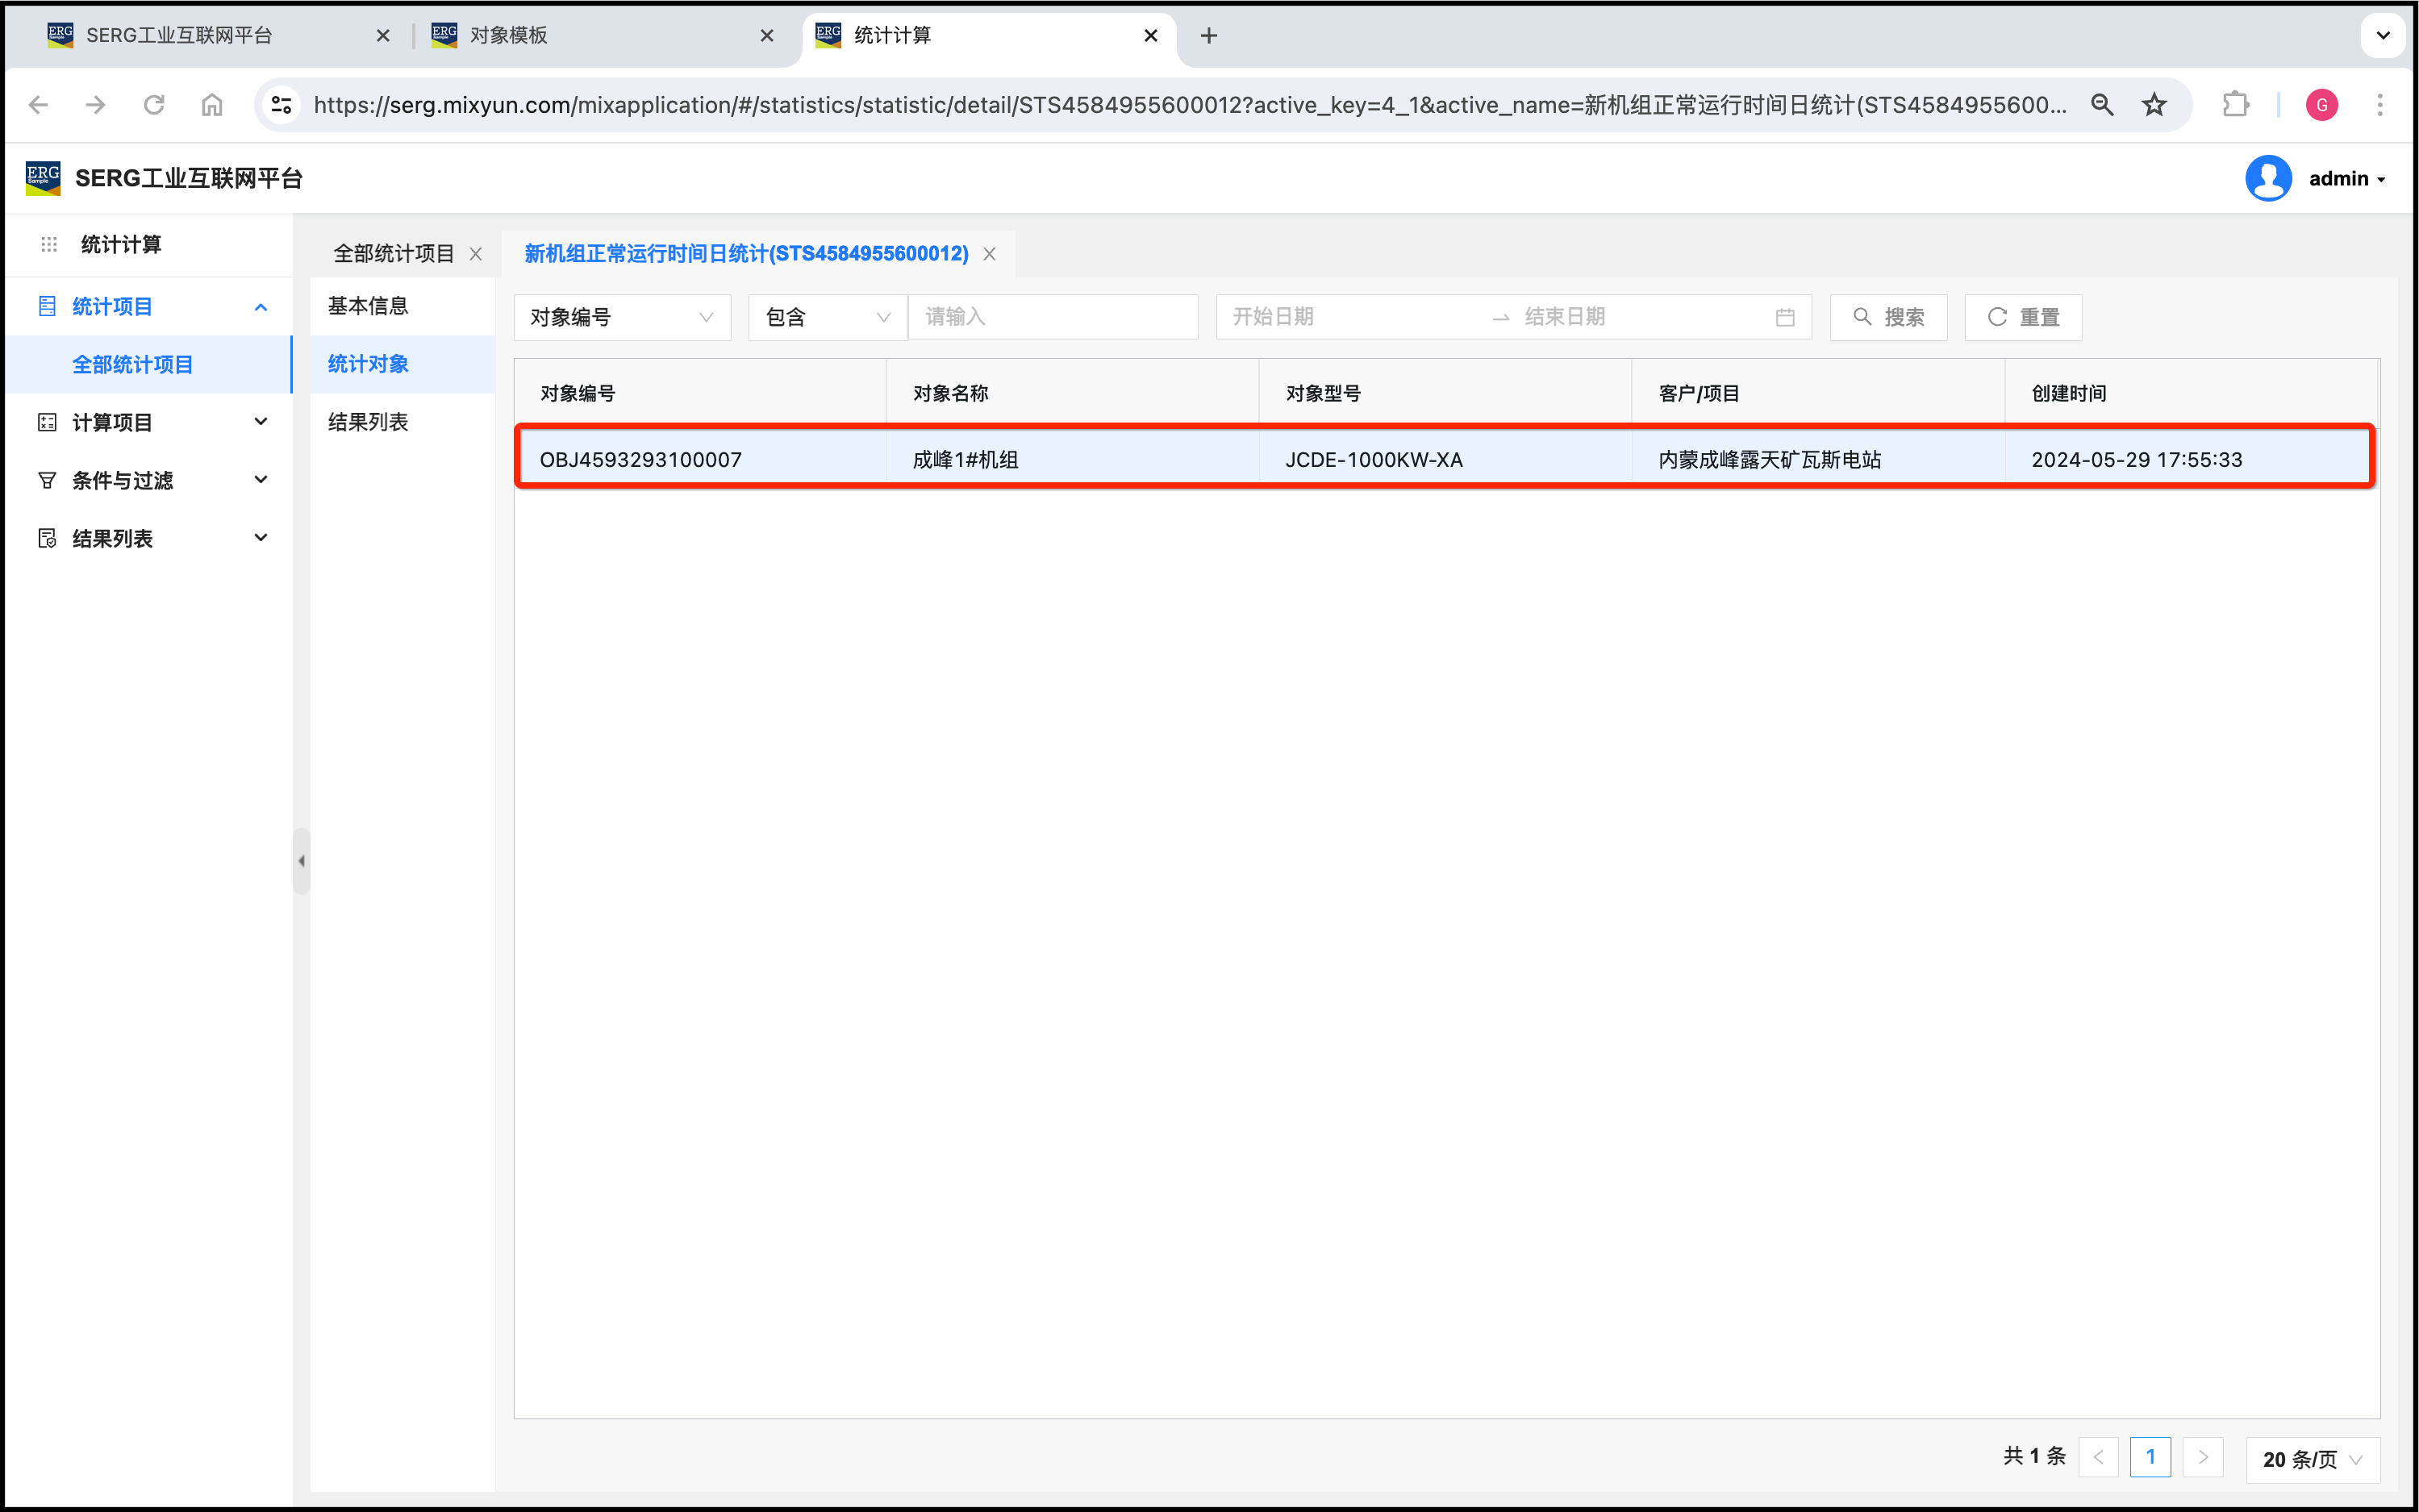2419x1512 pixels.
Task: Switch to the 基本信息 tab
Action: click(368, 306)
